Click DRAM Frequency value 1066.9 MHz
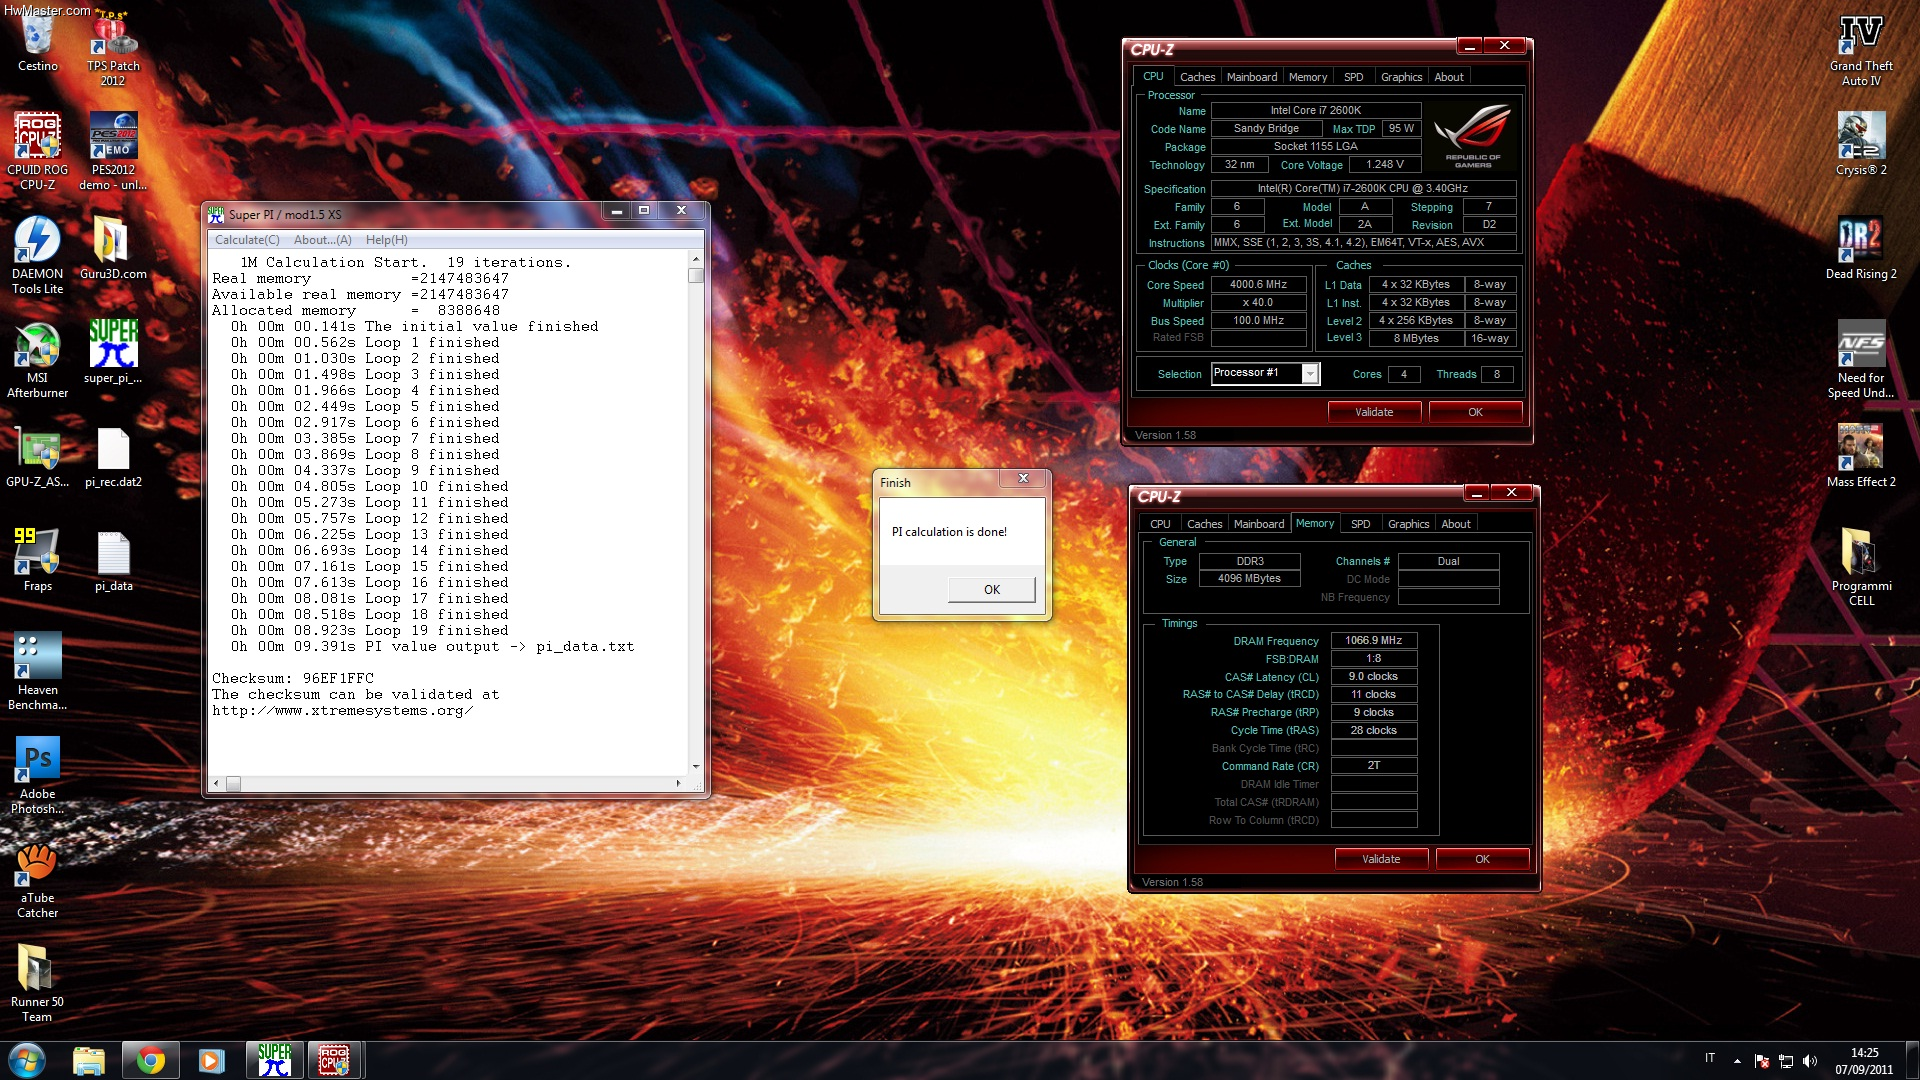Image resolution: width=1920 pixels, height=1080 pixels. click(x=1373, y=641)
